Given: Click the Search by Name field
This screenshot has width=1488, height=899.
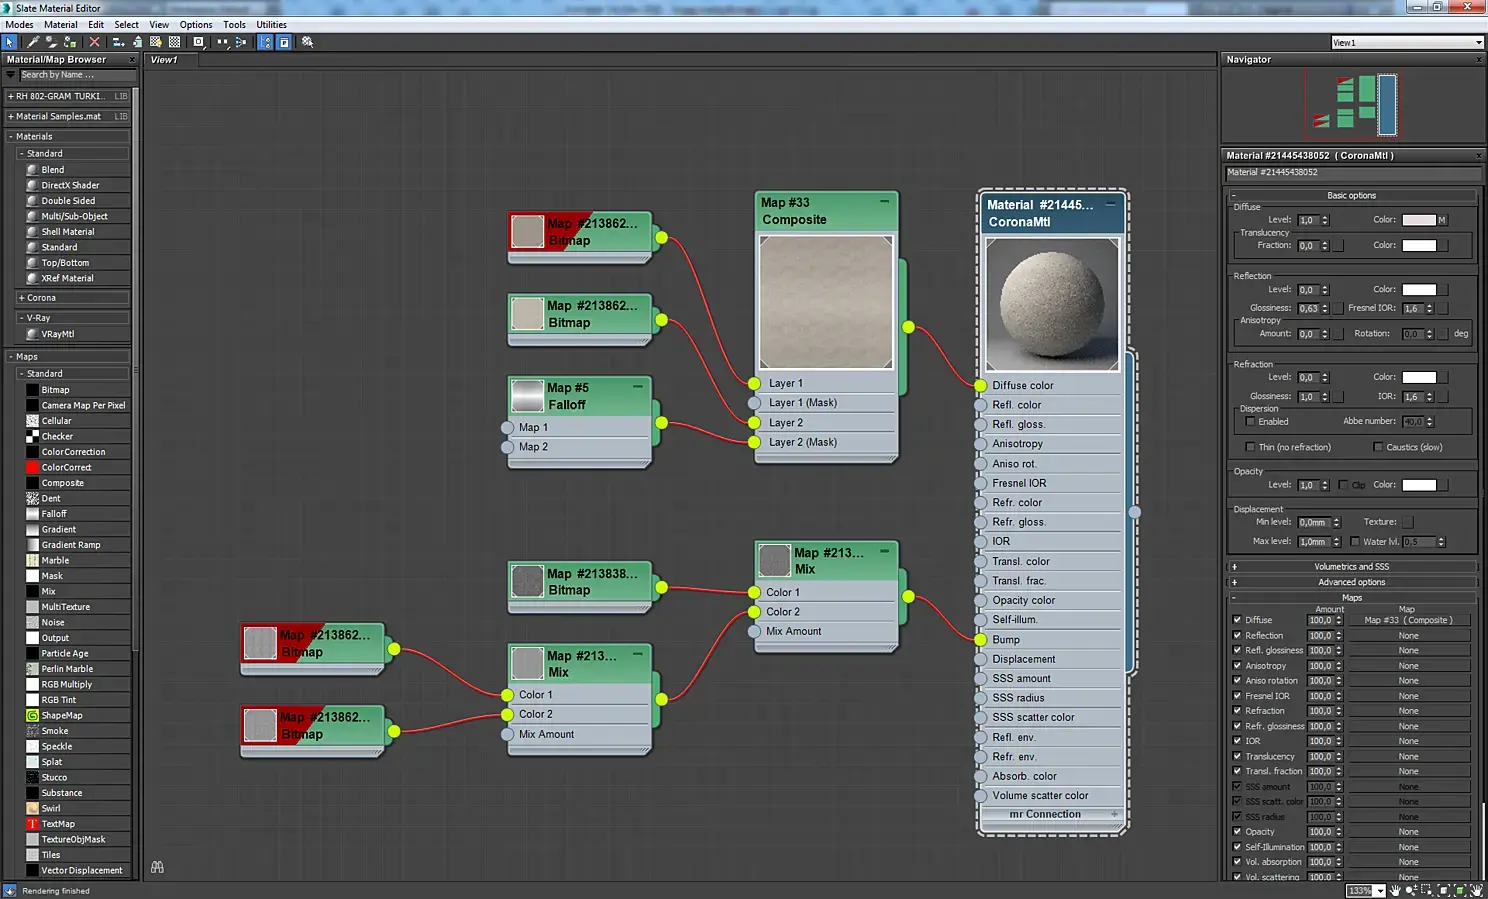Looking at the screenshot, I should pos(76,75).
